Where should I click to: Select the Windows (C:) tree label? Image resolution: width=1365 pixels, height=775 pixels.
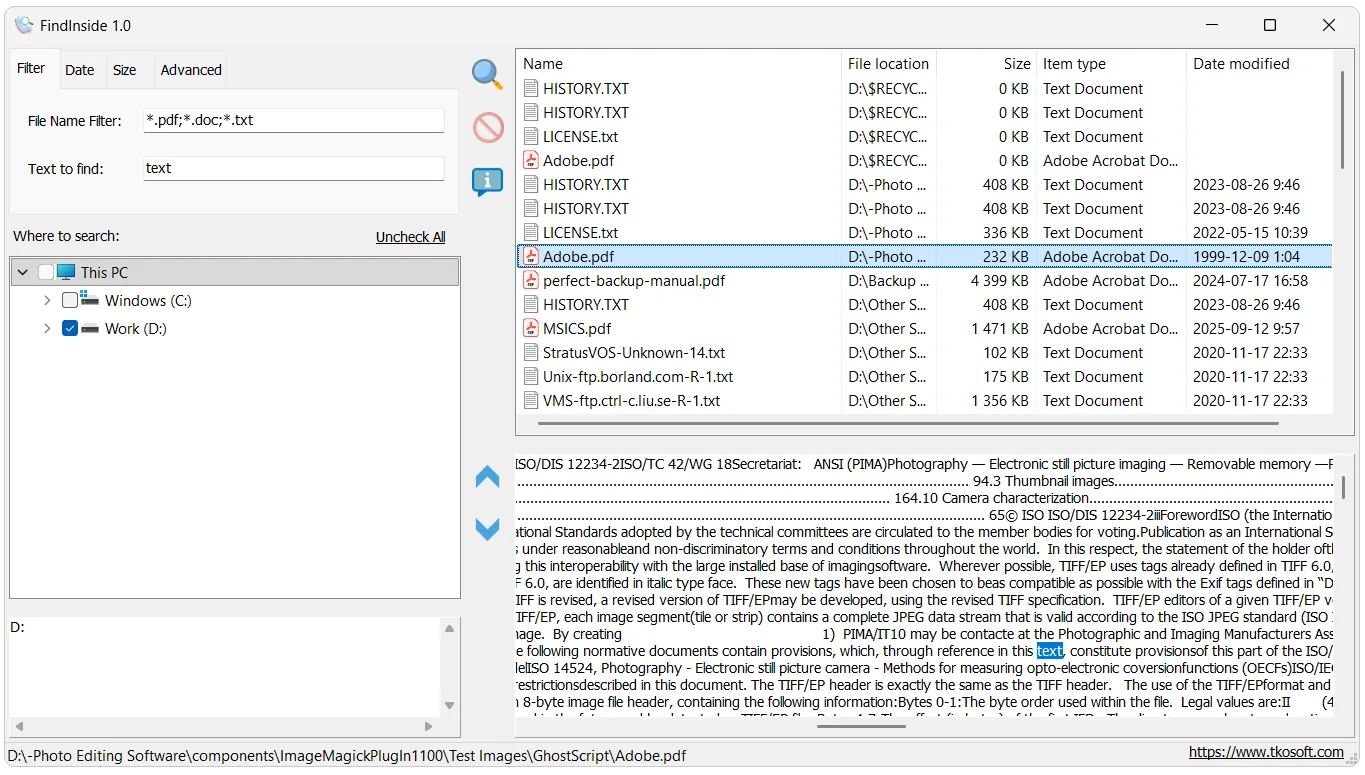pos(148,300)
